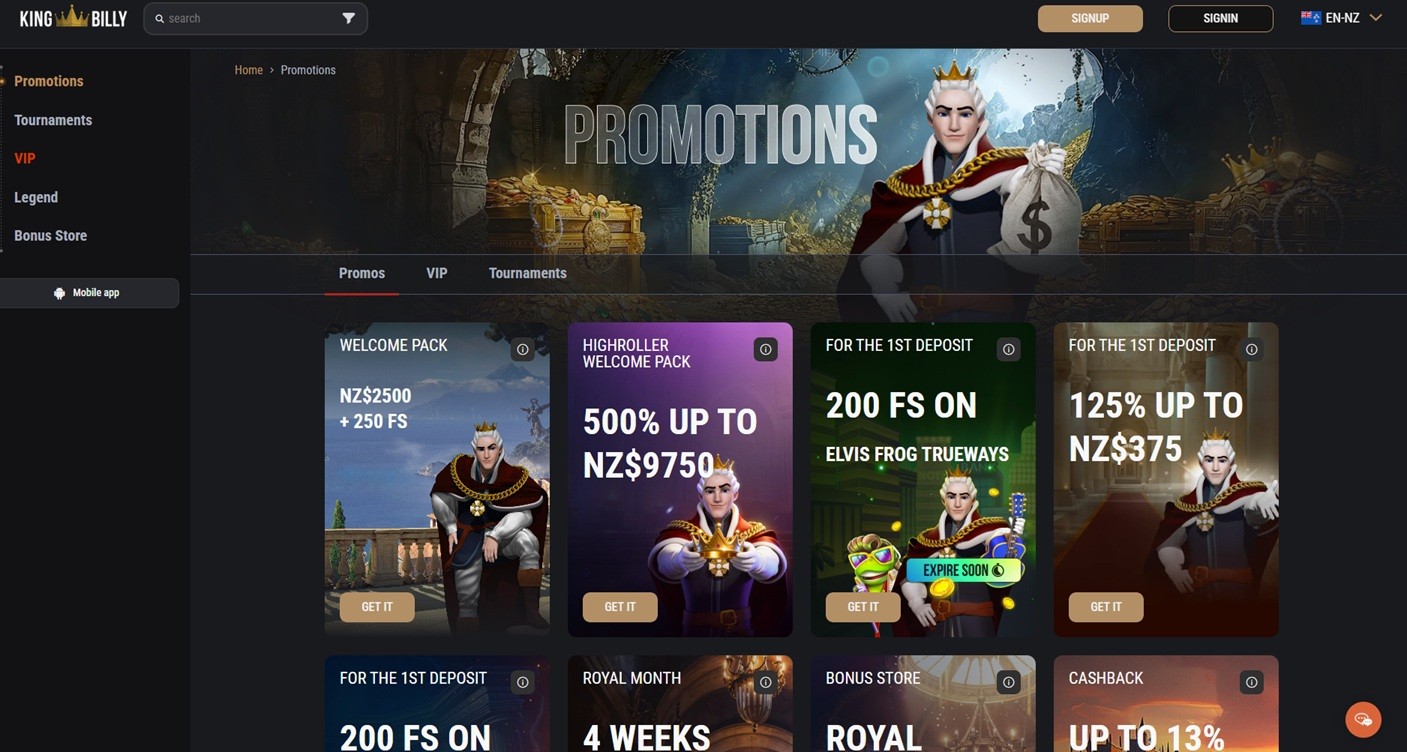Open Bonus Store in the sidebar
Image resolution: width=1407 pixels, height=752 pixels.
point(50,236)
